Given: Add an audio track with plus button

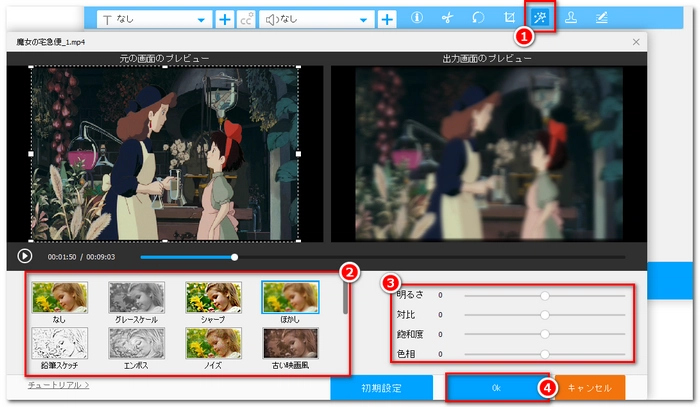Looking at the screenshot, I should coord(387,19).
